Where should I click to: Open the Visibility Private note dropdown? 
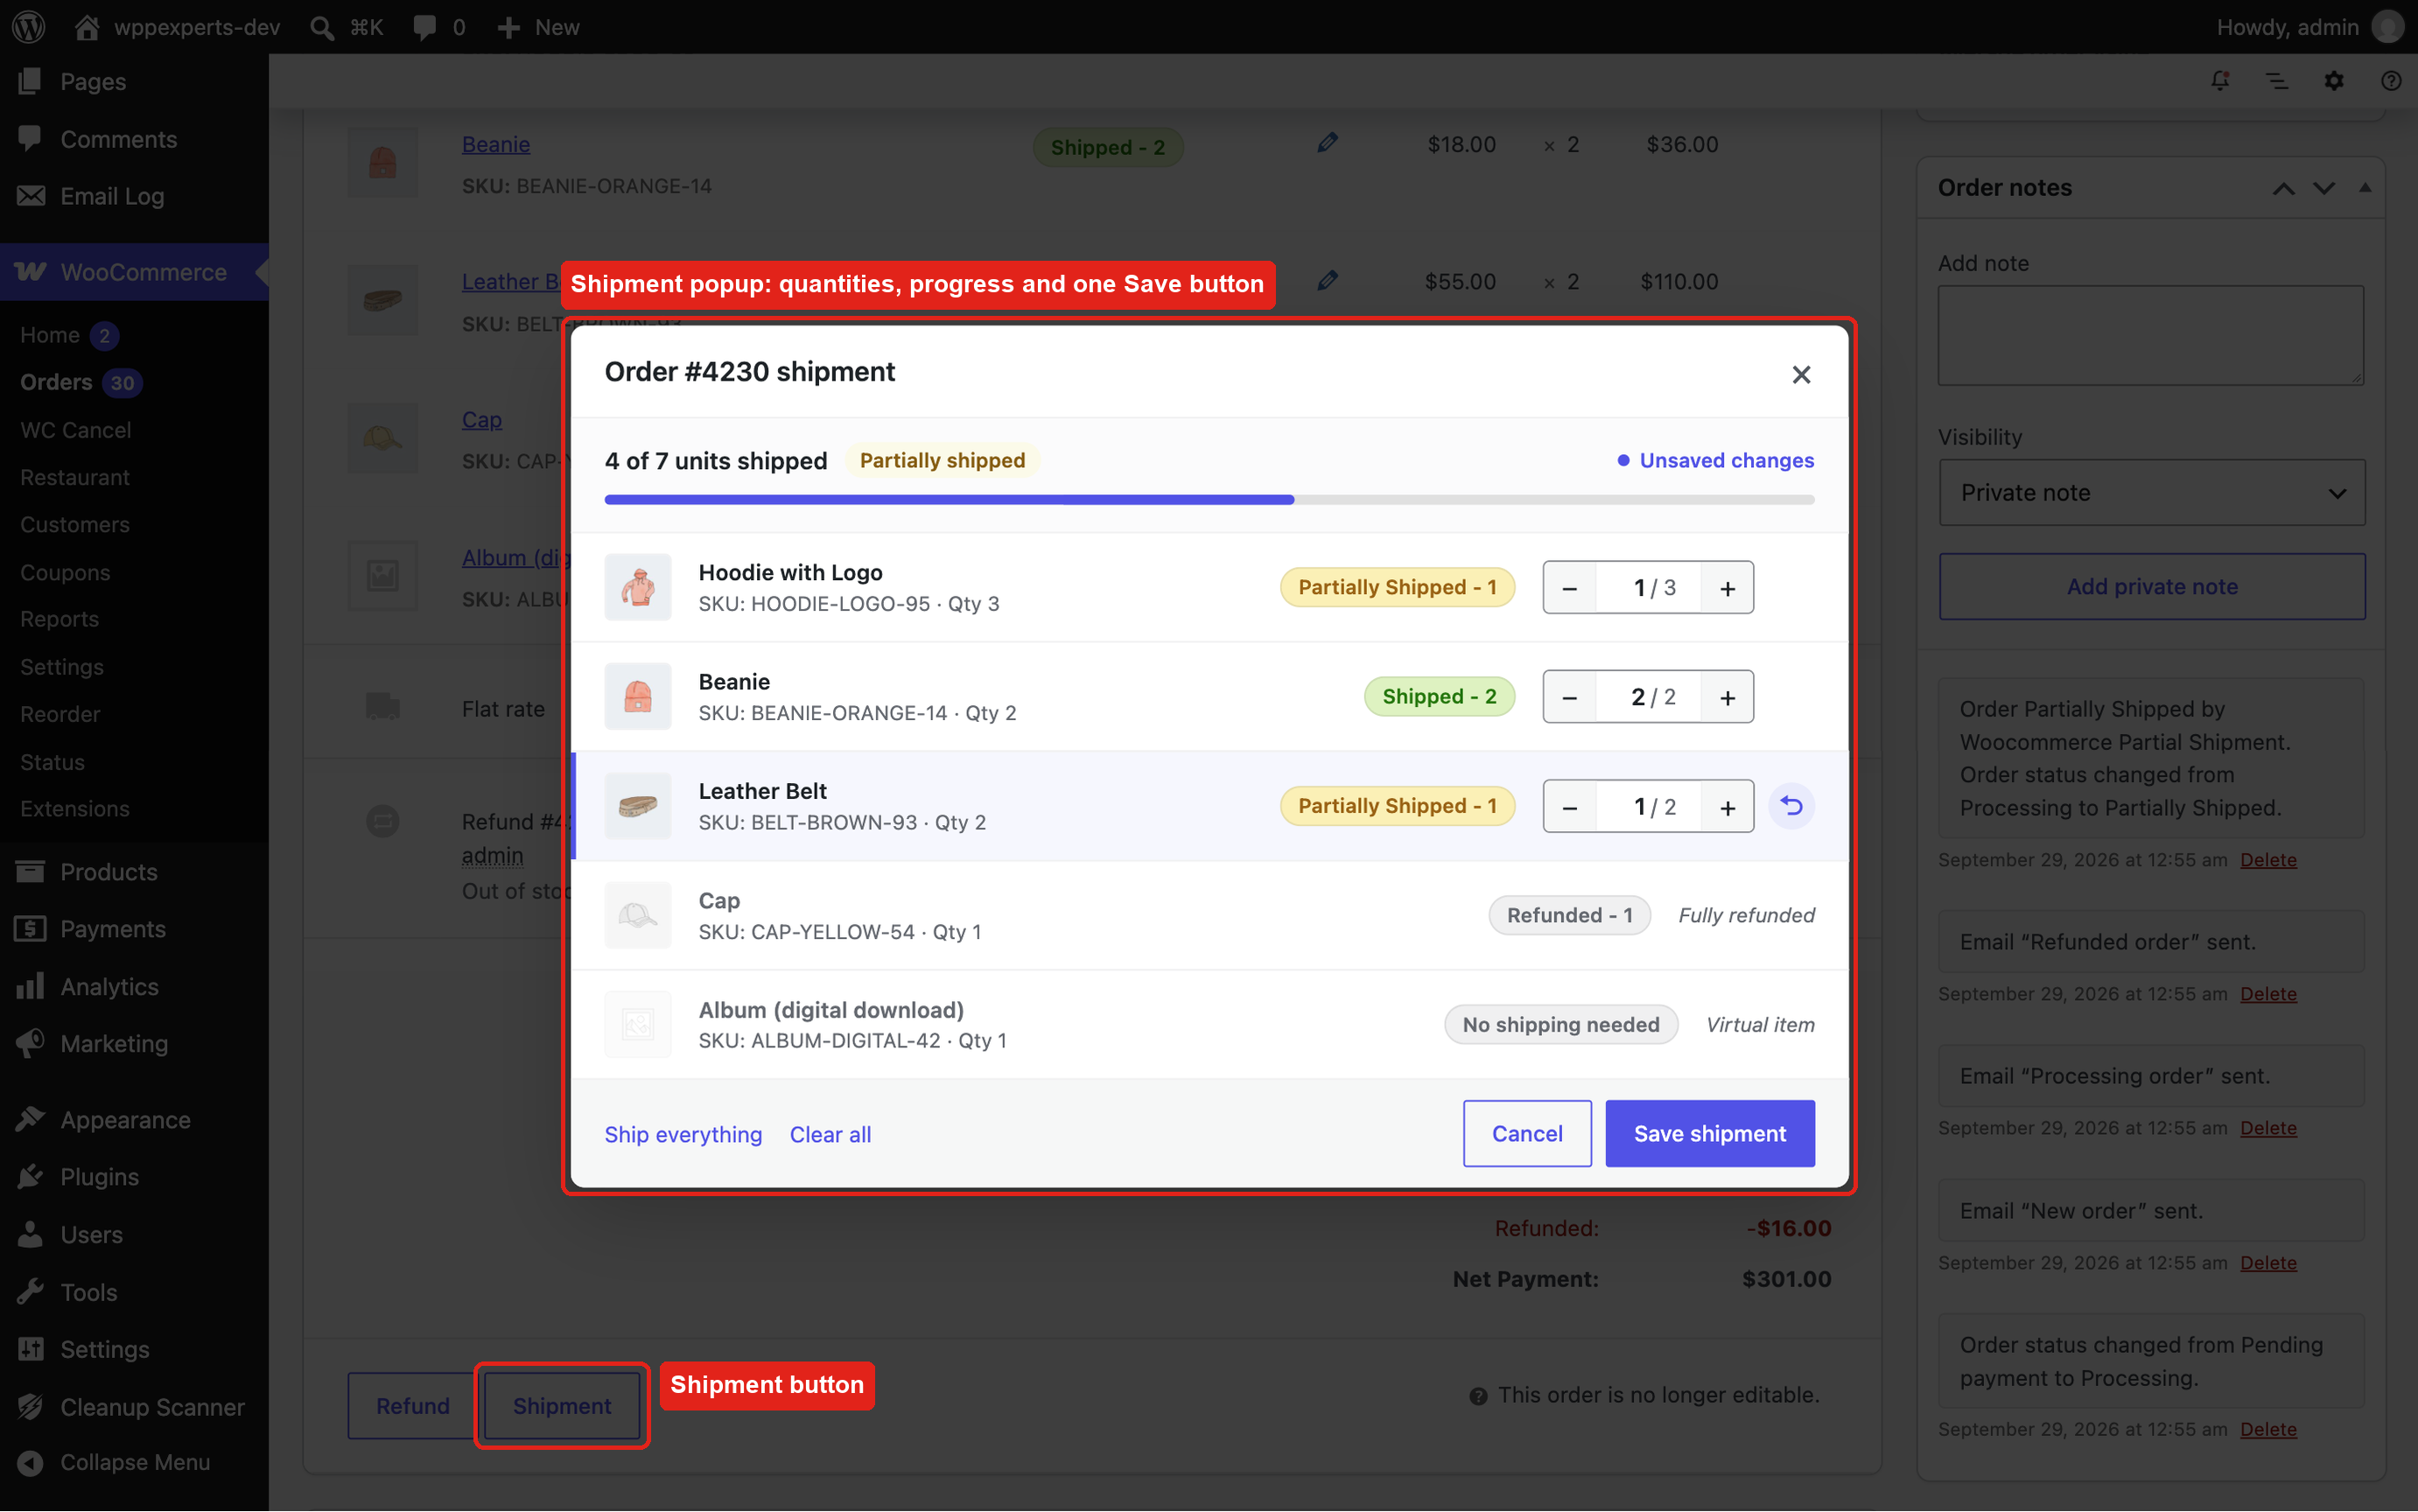(x=2152, y=492)
